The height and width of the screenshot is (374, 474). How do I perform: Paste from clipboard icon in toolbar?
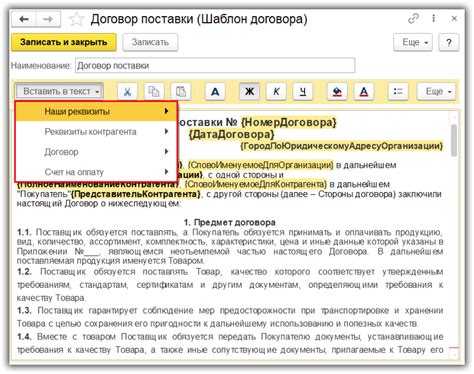click(x=181, y=91)
